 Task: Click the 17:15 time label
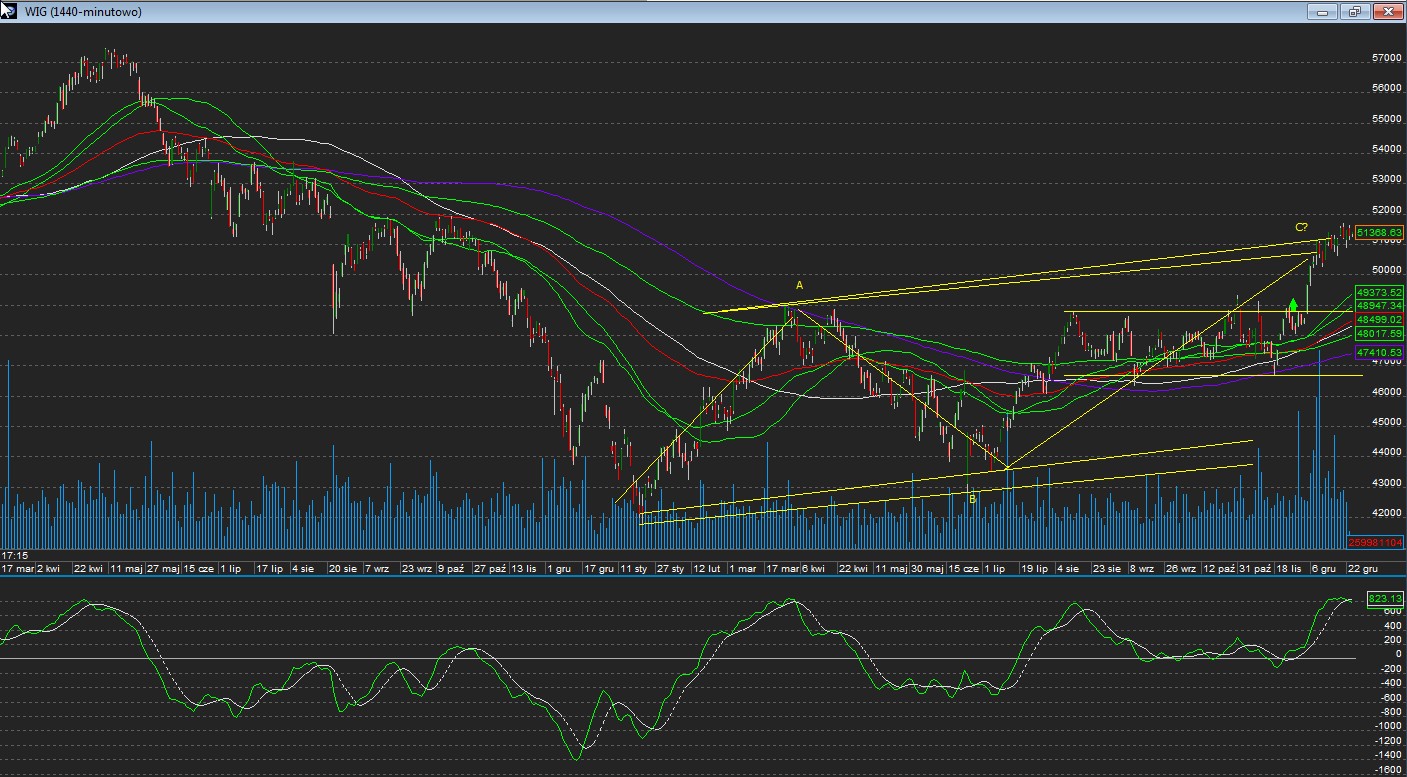tap(14, 554)
